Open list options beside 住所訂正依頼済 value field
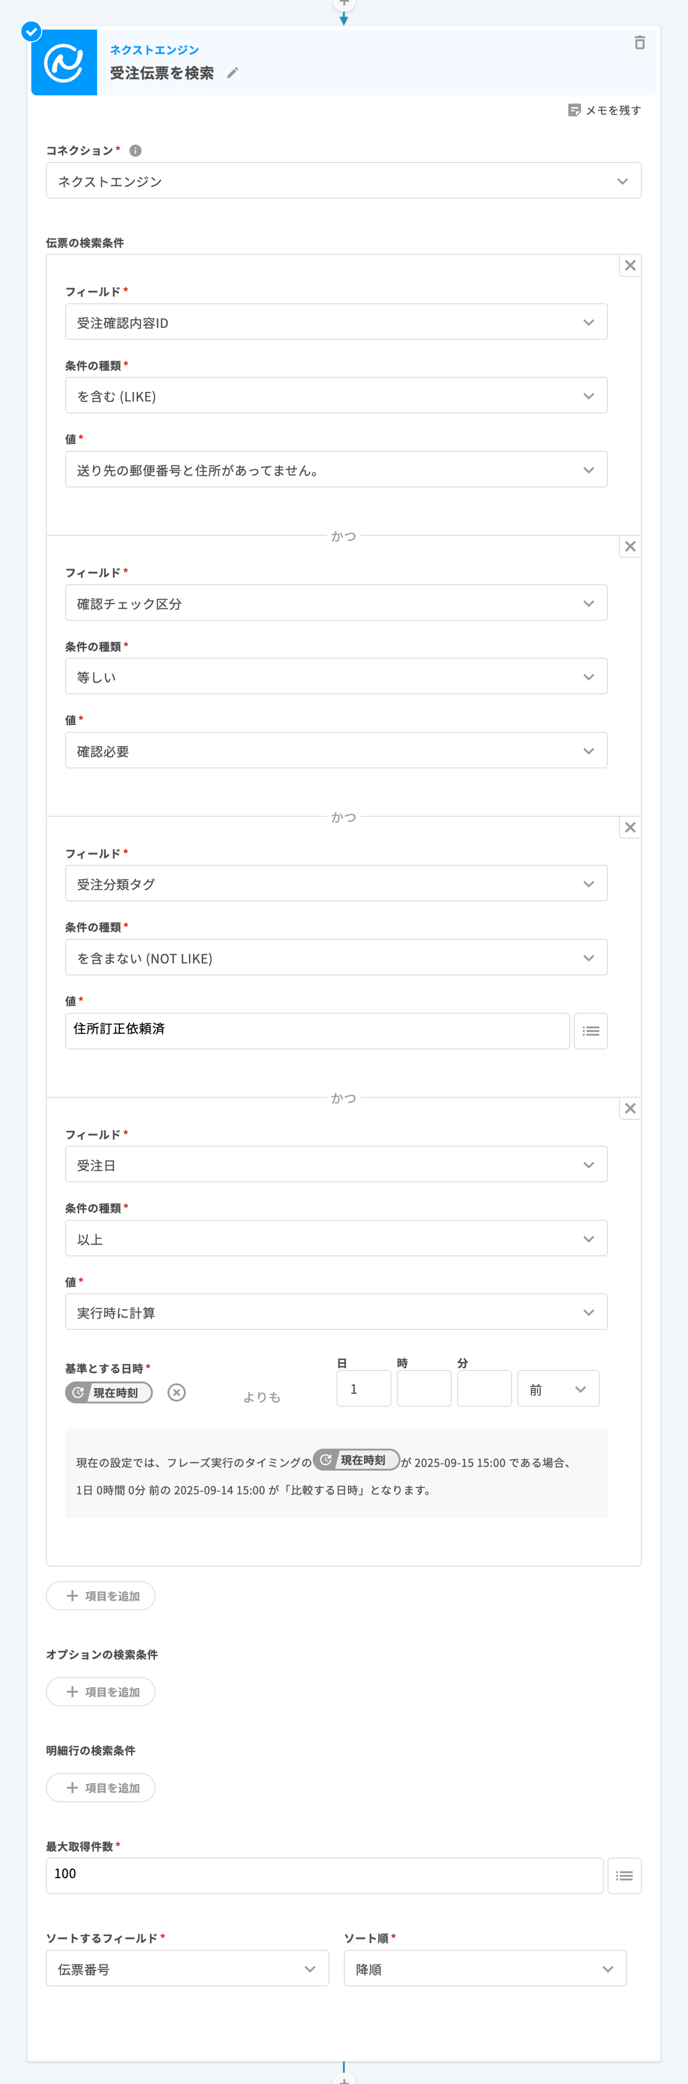This screenshot has height=2084, width=688. coord(591,1031)
